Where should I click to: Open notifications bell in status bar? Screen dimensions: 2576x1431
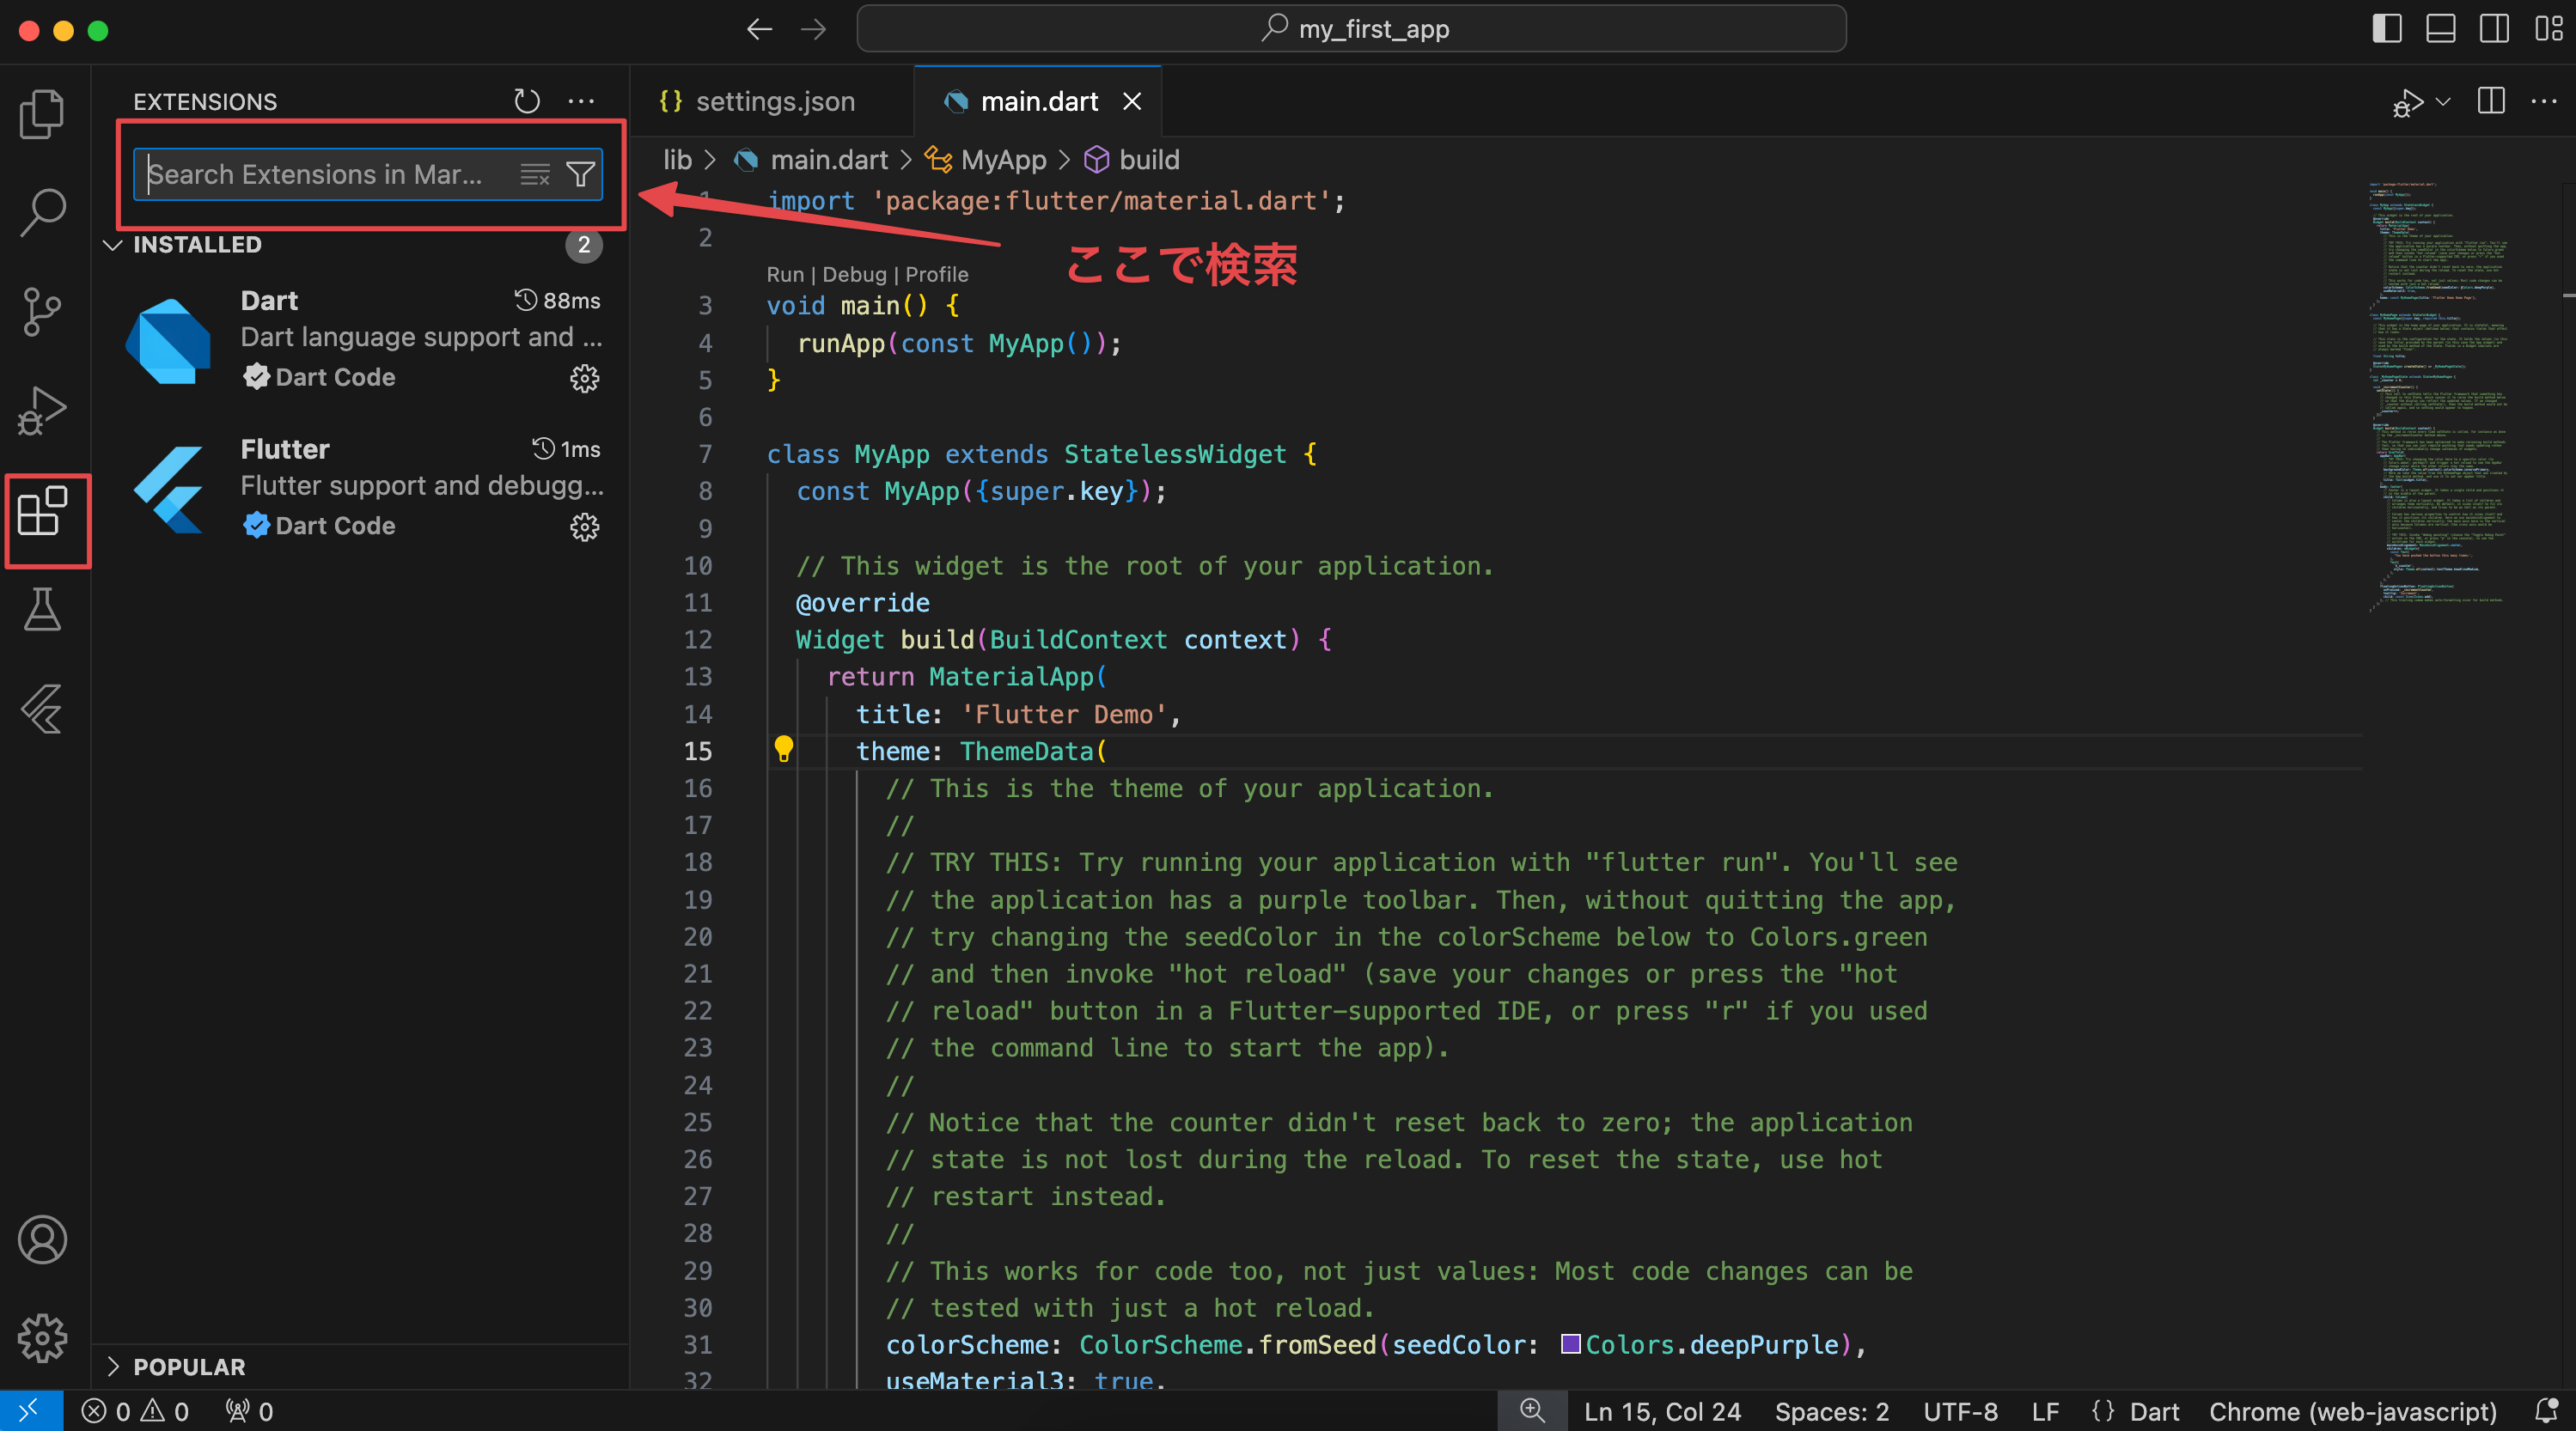2548,1411
